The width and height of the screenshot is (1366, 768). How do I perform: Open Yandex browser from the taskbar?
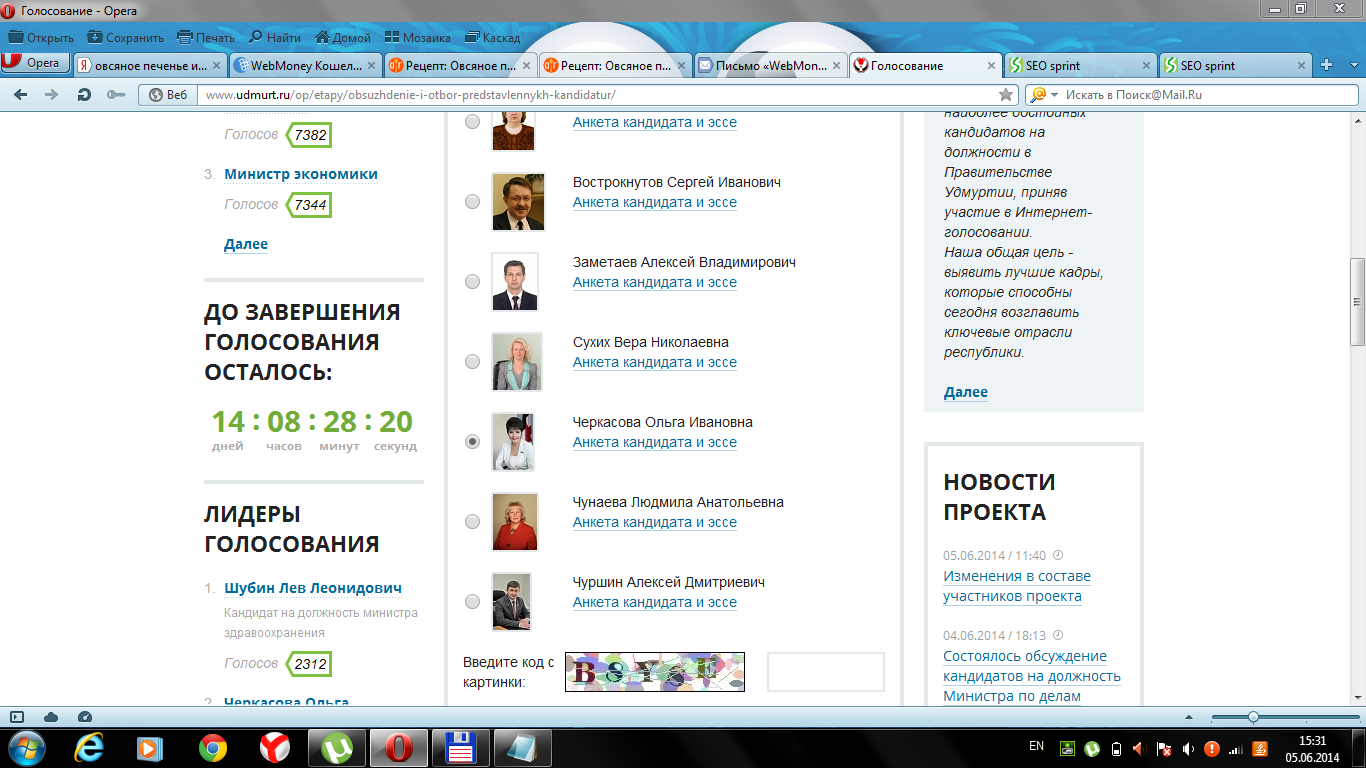coord(275,747)
